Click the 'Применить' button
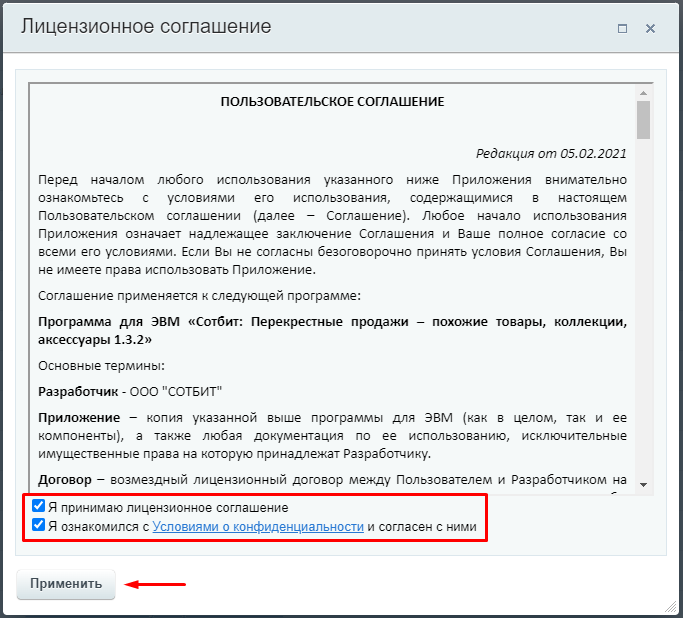The height and width of the screenshot is (618, 683). pos(66,584)
